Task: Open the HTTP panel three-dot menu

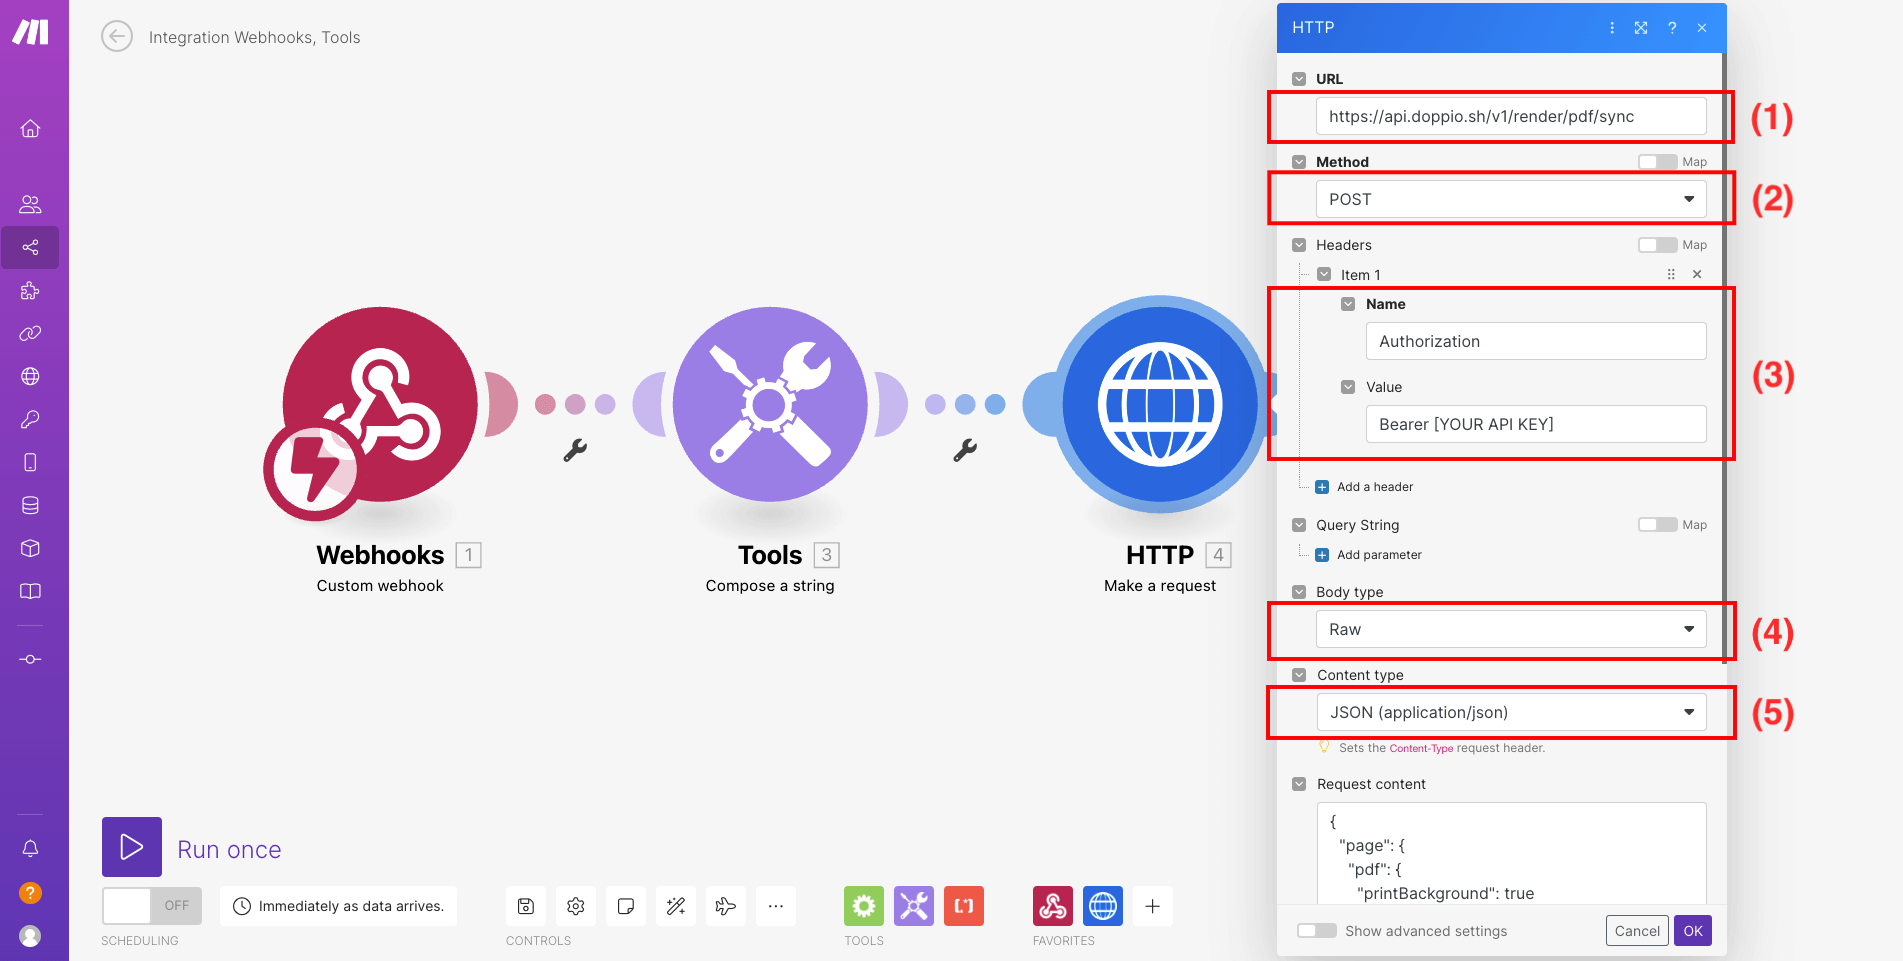Action: tap(1612, 28)
